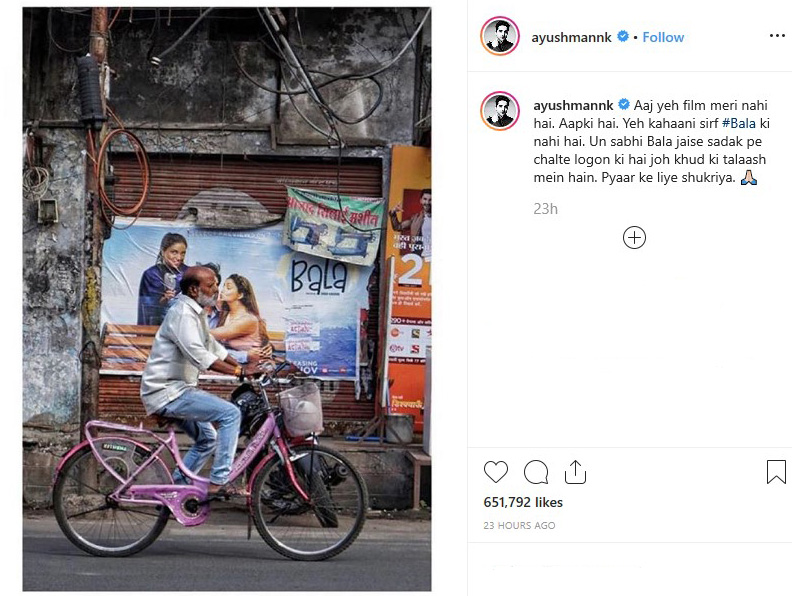Click the folded hands emoji in the caption
This screenshot has width=792, height=596.
[749, 178]
